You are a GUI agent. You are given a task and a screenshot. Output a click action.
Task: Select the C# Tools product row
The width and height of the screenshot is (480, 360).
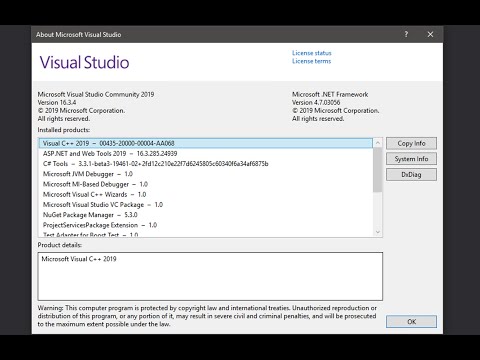tap(206, 164)
